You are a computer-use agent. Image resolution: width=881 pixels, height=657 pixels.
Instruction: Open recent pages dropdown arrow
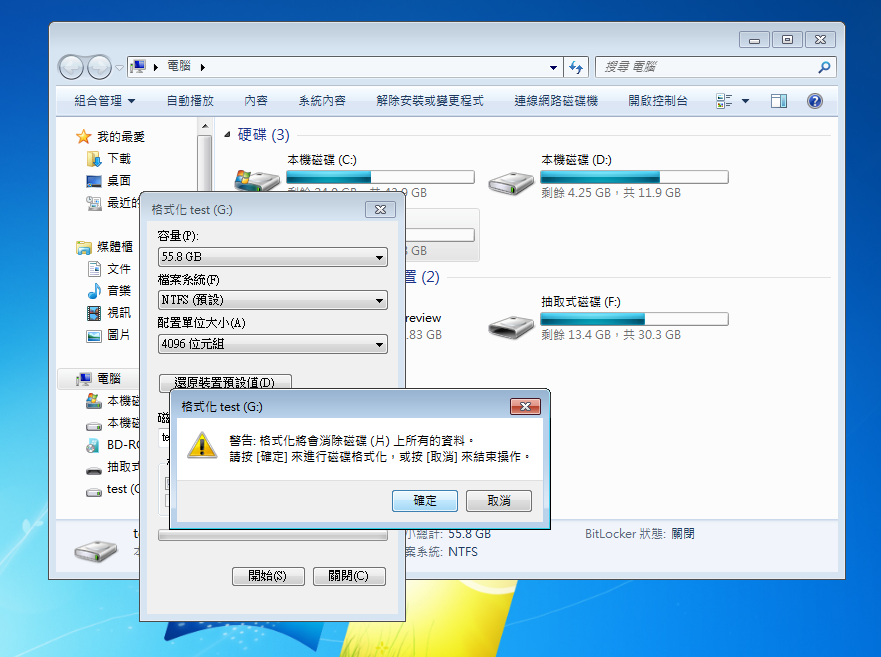coord(119,68)
